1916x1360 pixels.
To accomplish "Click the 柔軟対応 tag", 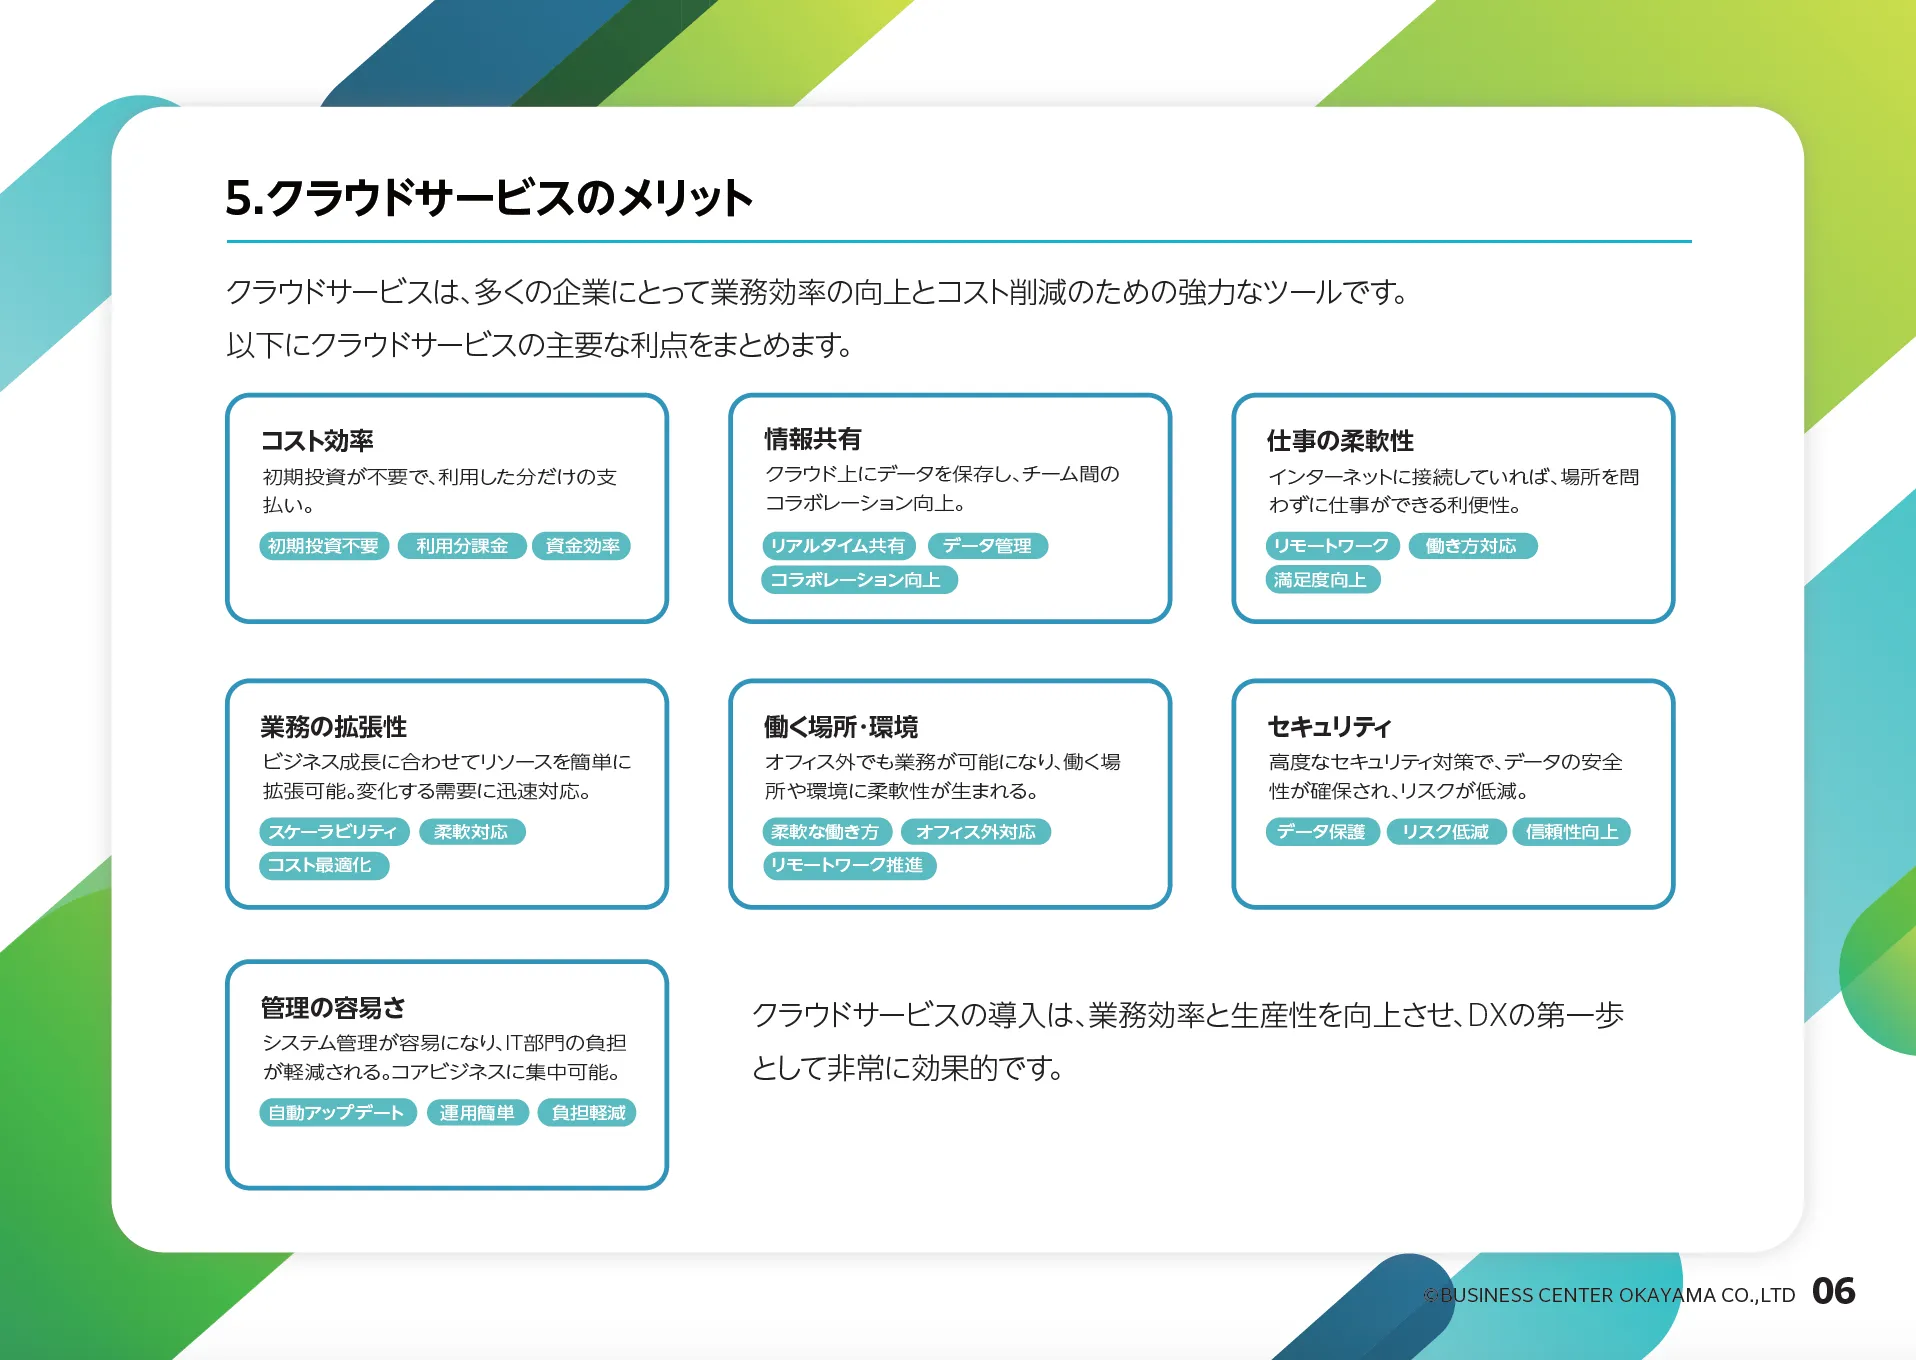I will coord(471,832).
